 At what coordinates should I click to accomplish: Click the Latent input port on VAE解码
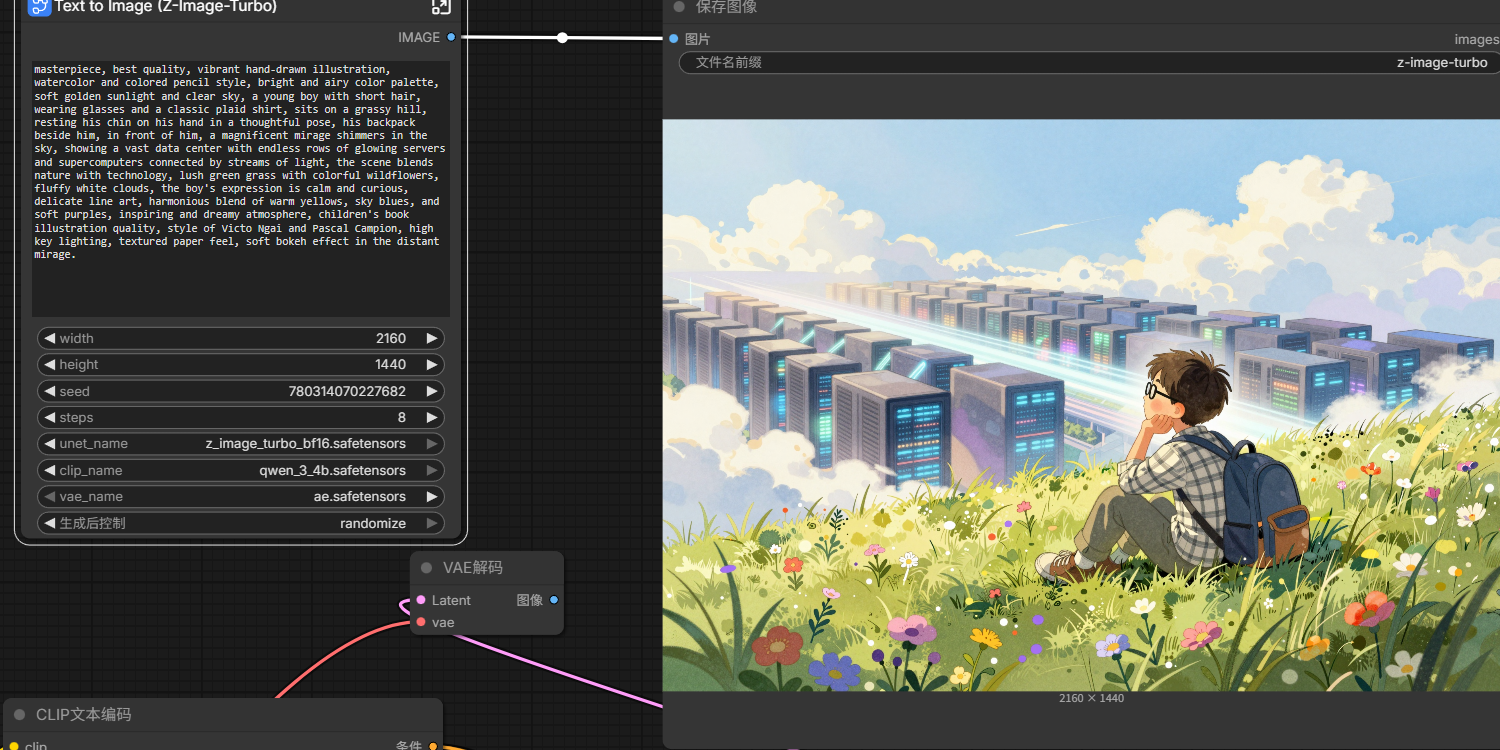point(420,600)
